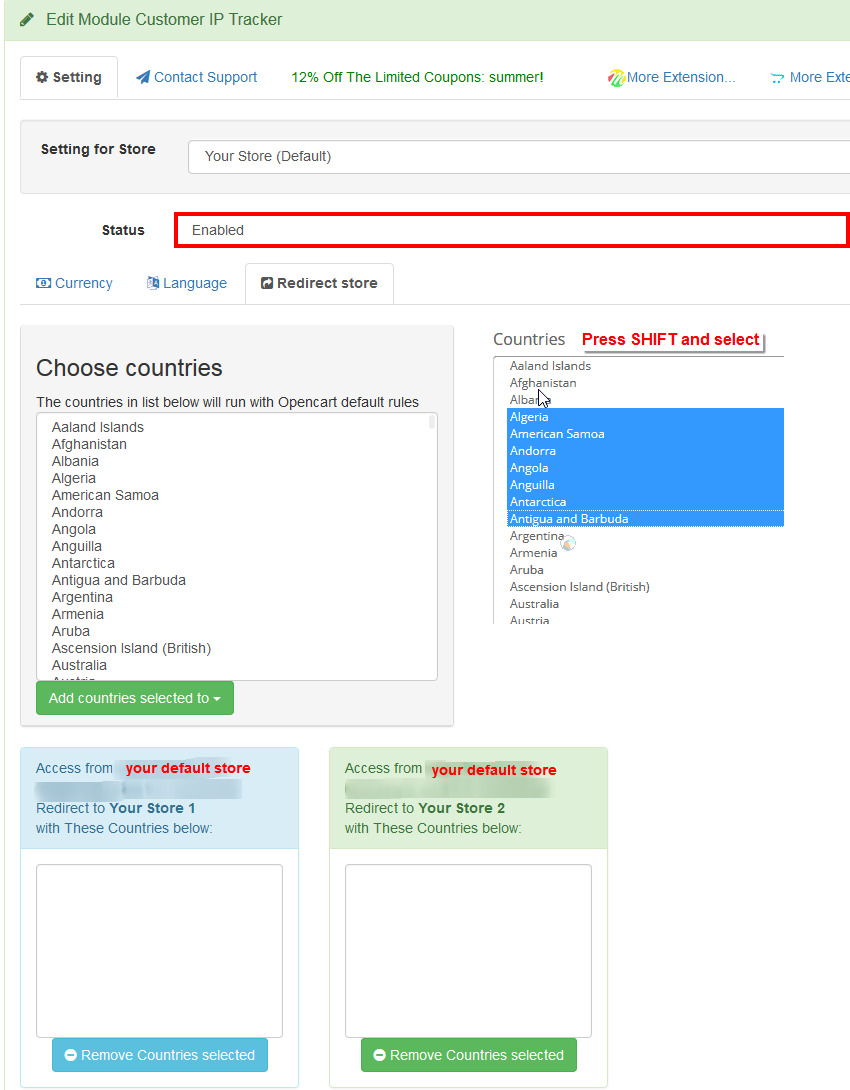Click the Currency tab money icon
This screenshot has height=1090, width=850.
pos(43,283)
